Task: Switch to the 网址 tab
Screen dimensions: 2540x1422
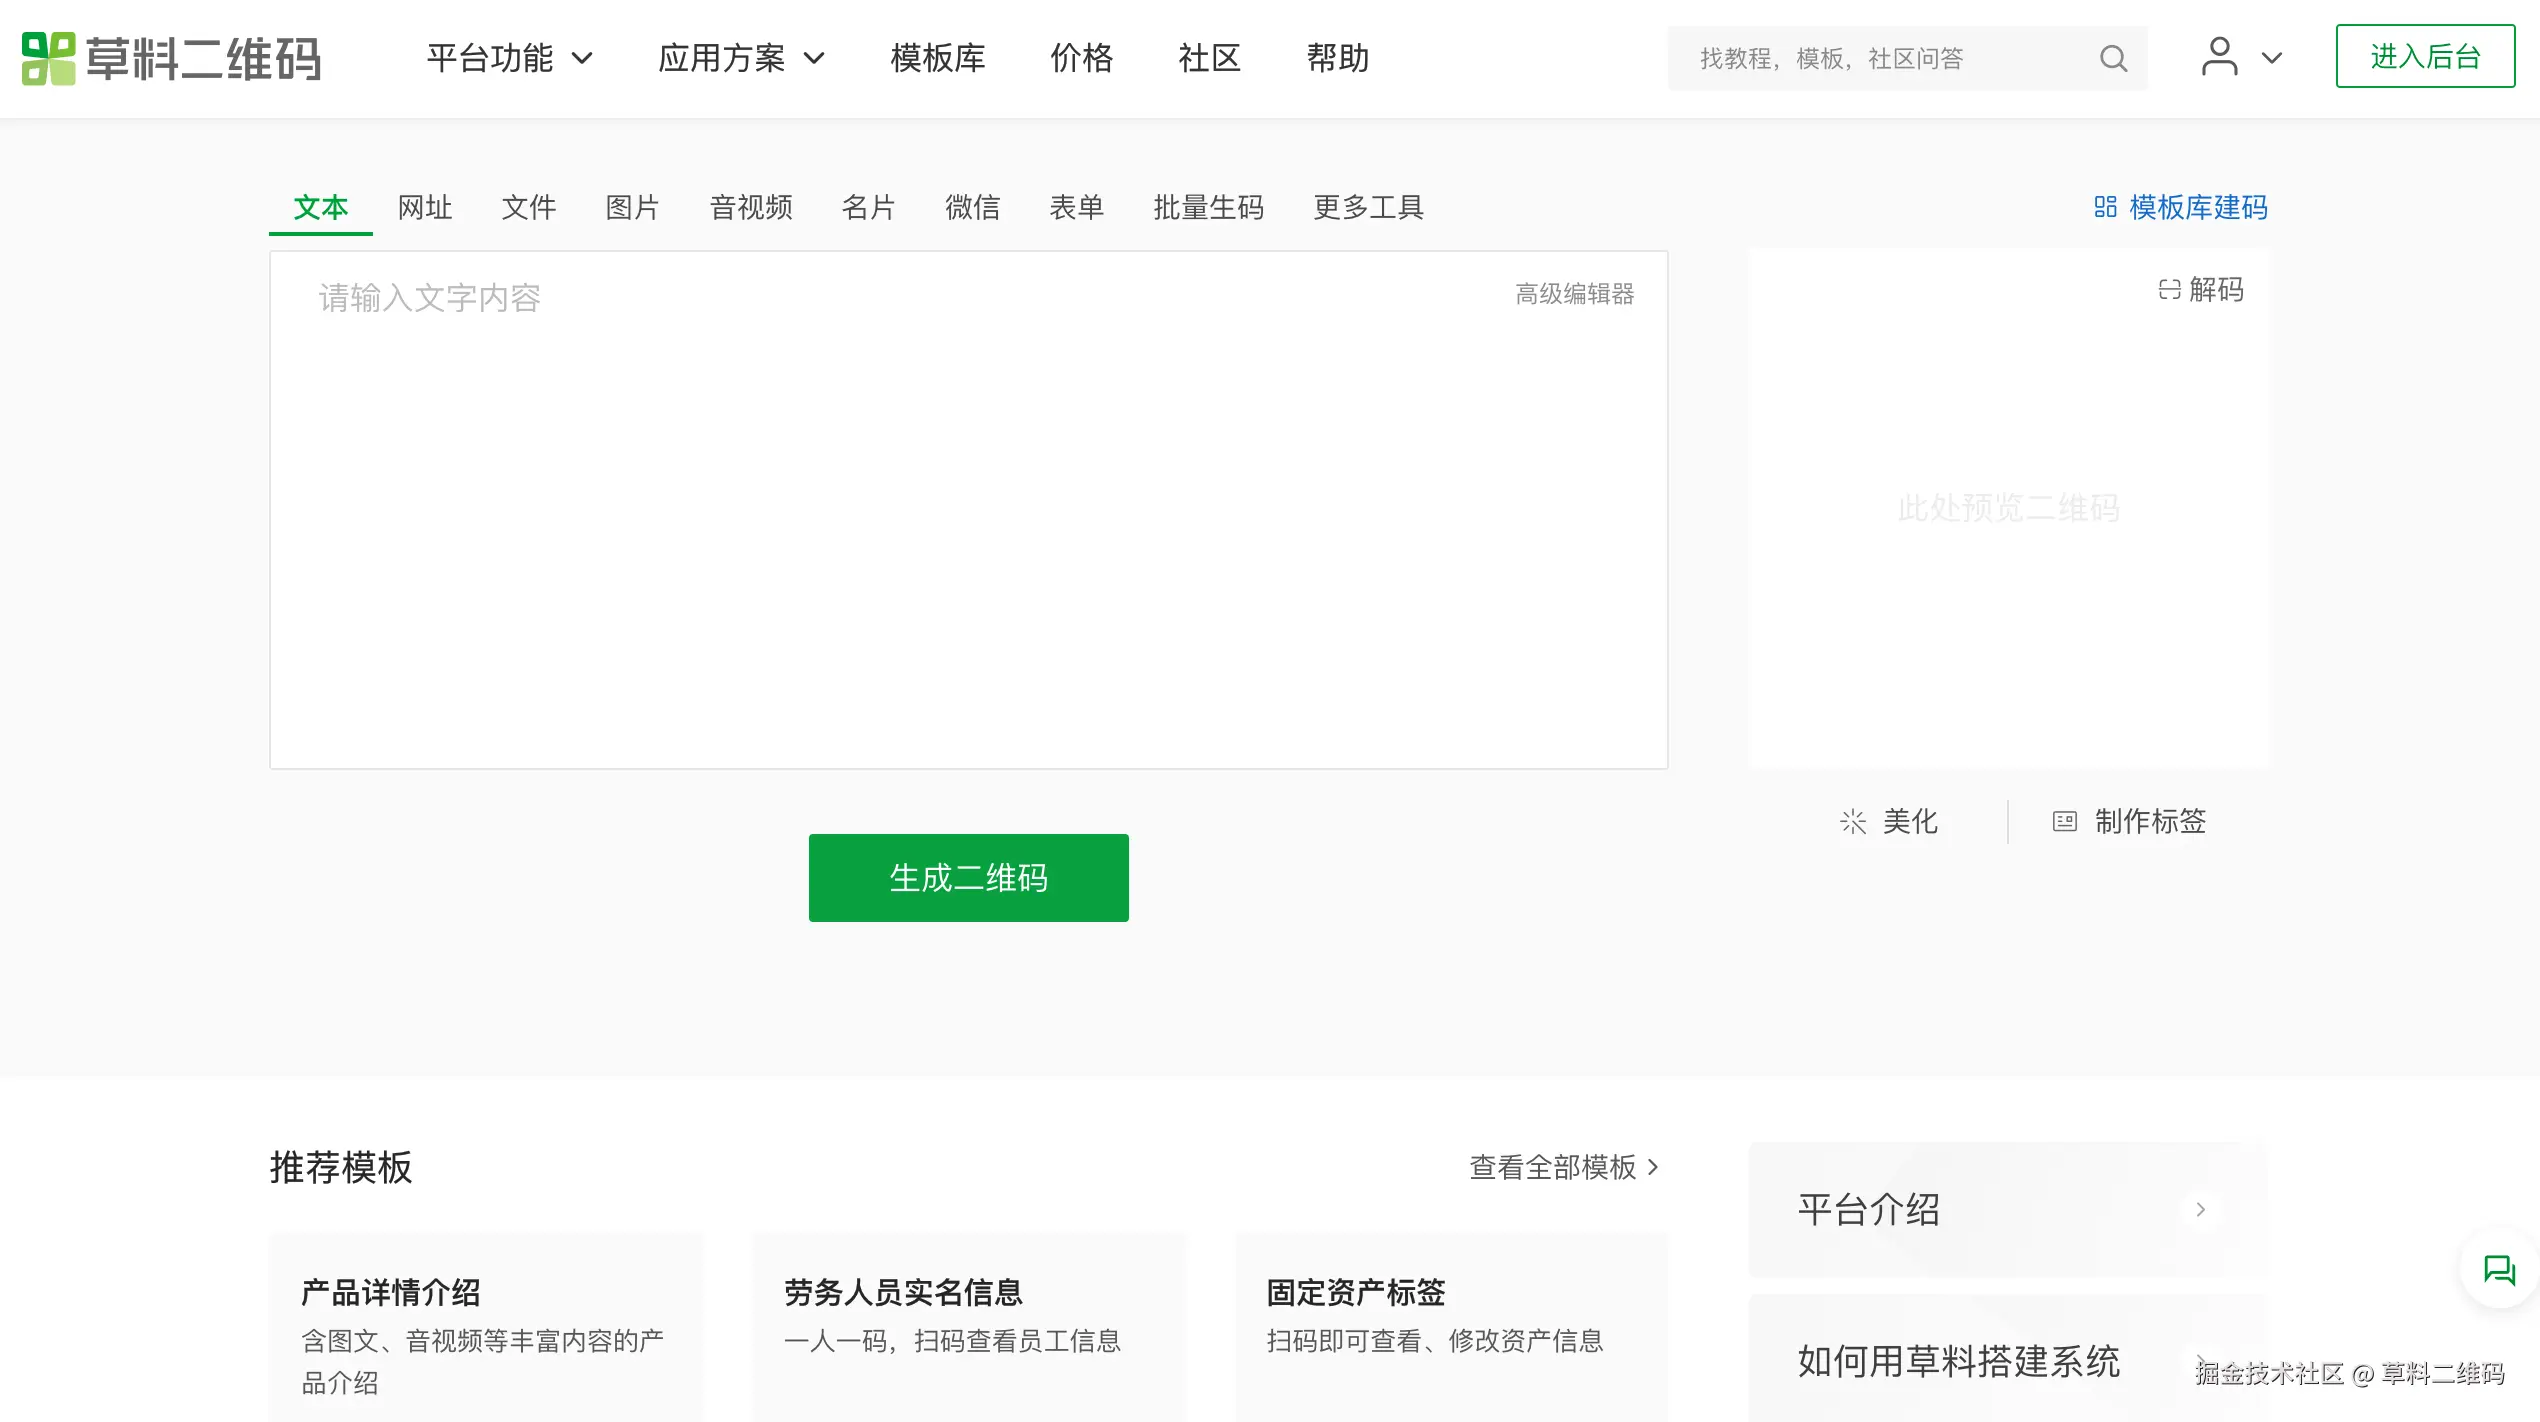Action: point(425,207)
